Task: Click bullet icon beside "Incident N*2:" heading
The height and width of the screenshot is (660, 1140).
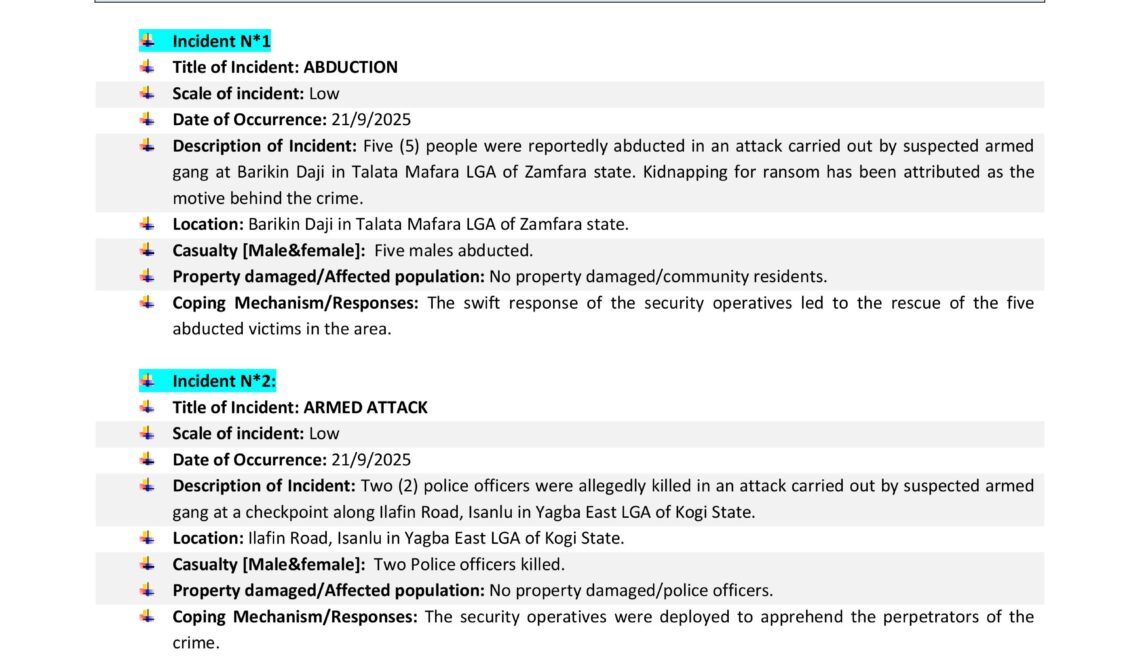Action: (147, 381)
